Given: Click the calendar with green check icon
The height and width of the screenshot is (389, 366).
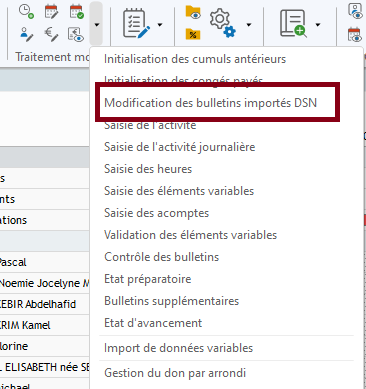Looking at the screenshot, I should click(x=77, y=11).
